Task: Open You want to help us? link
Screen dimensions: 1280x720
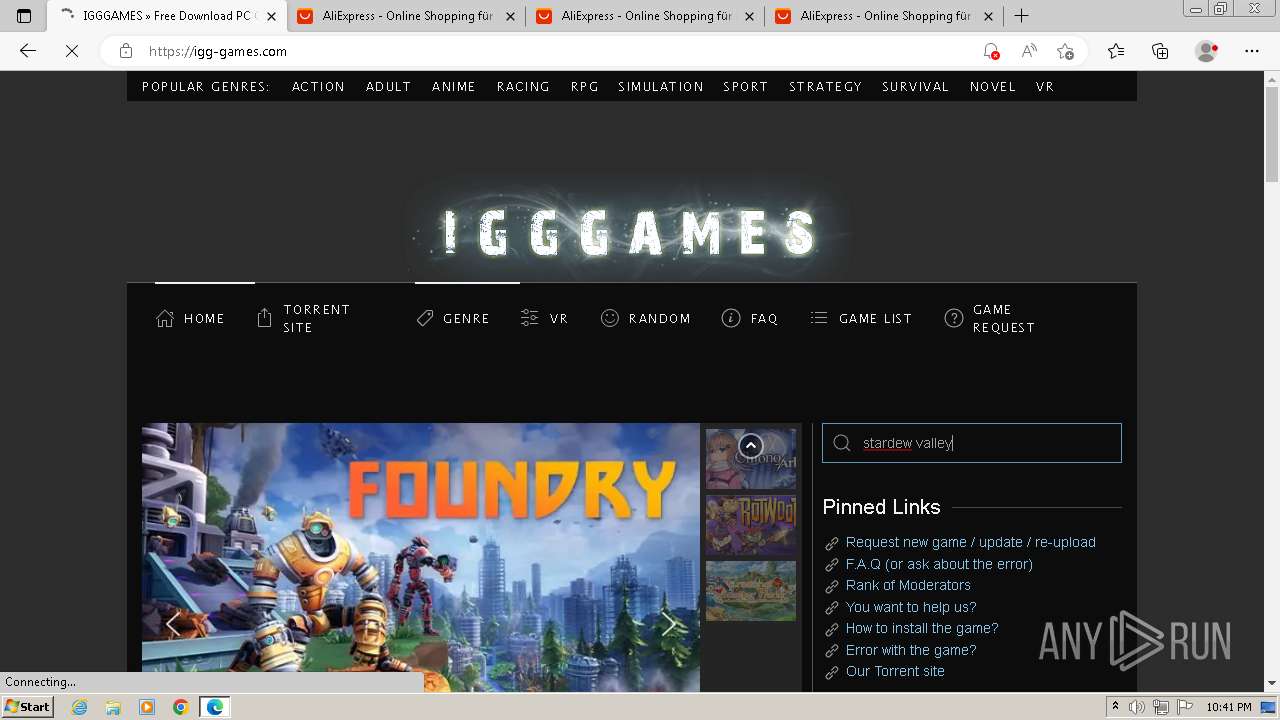Action: 911,607
